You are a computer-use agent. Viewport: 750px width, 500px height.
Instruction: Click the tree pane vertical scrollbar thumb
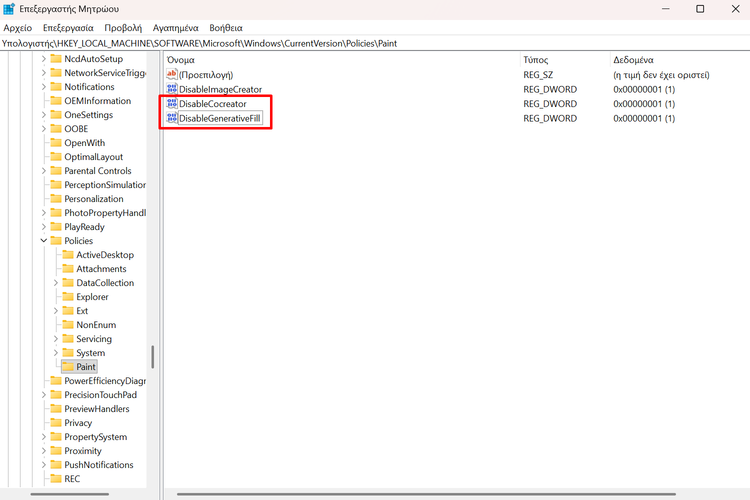tap(152, 357)
